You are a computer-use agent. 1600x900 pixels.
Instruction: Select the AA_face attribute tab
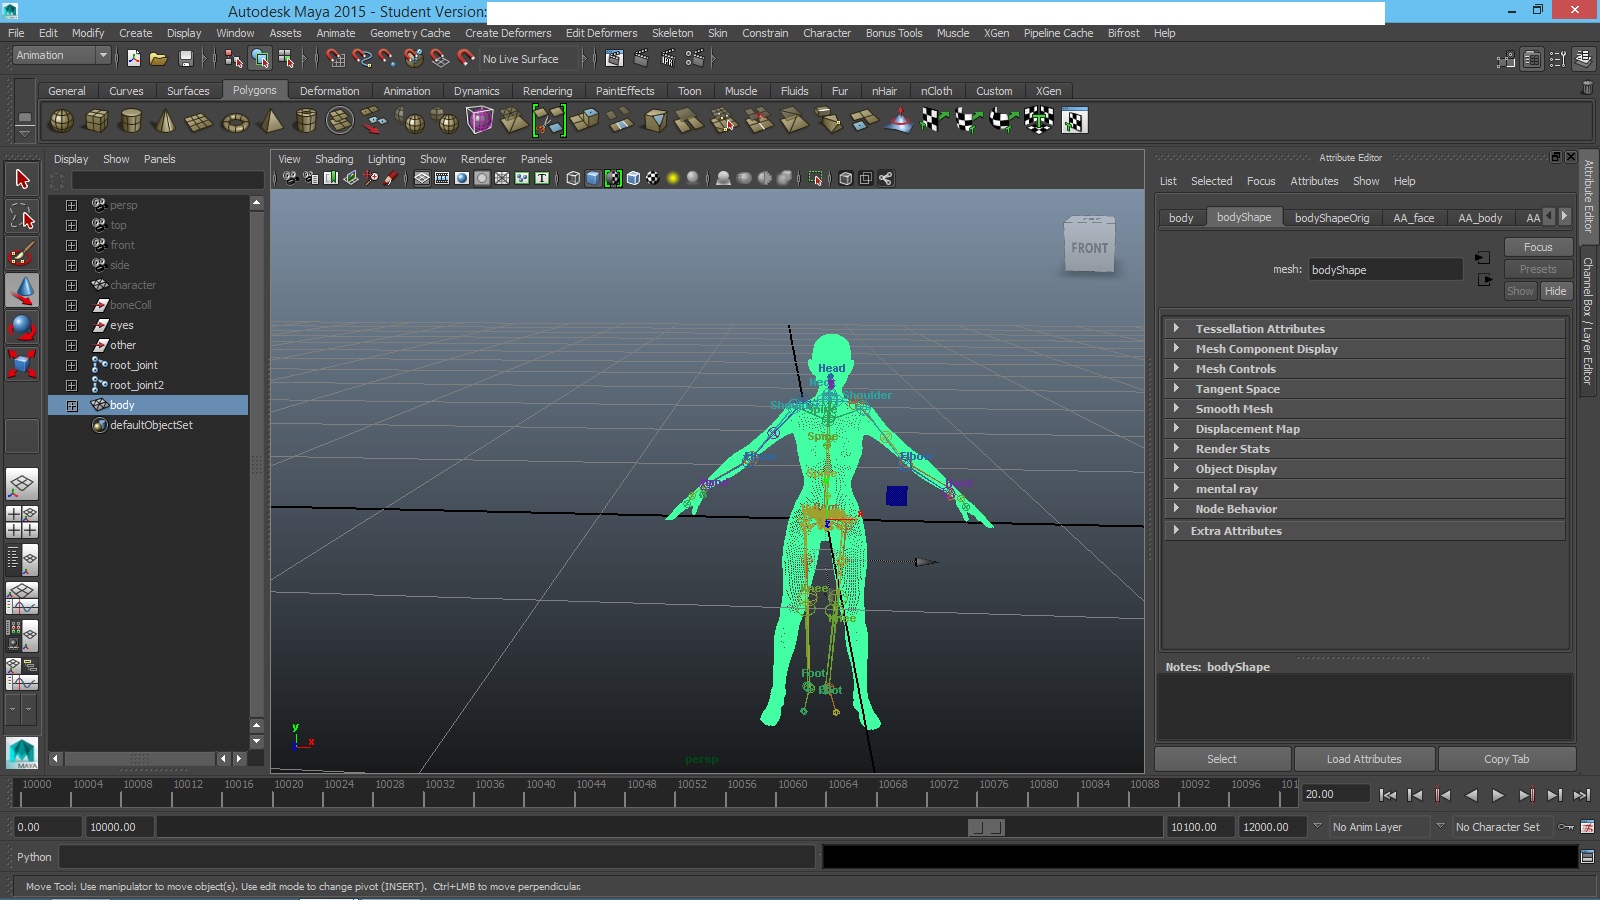(x=1413, y=218)
